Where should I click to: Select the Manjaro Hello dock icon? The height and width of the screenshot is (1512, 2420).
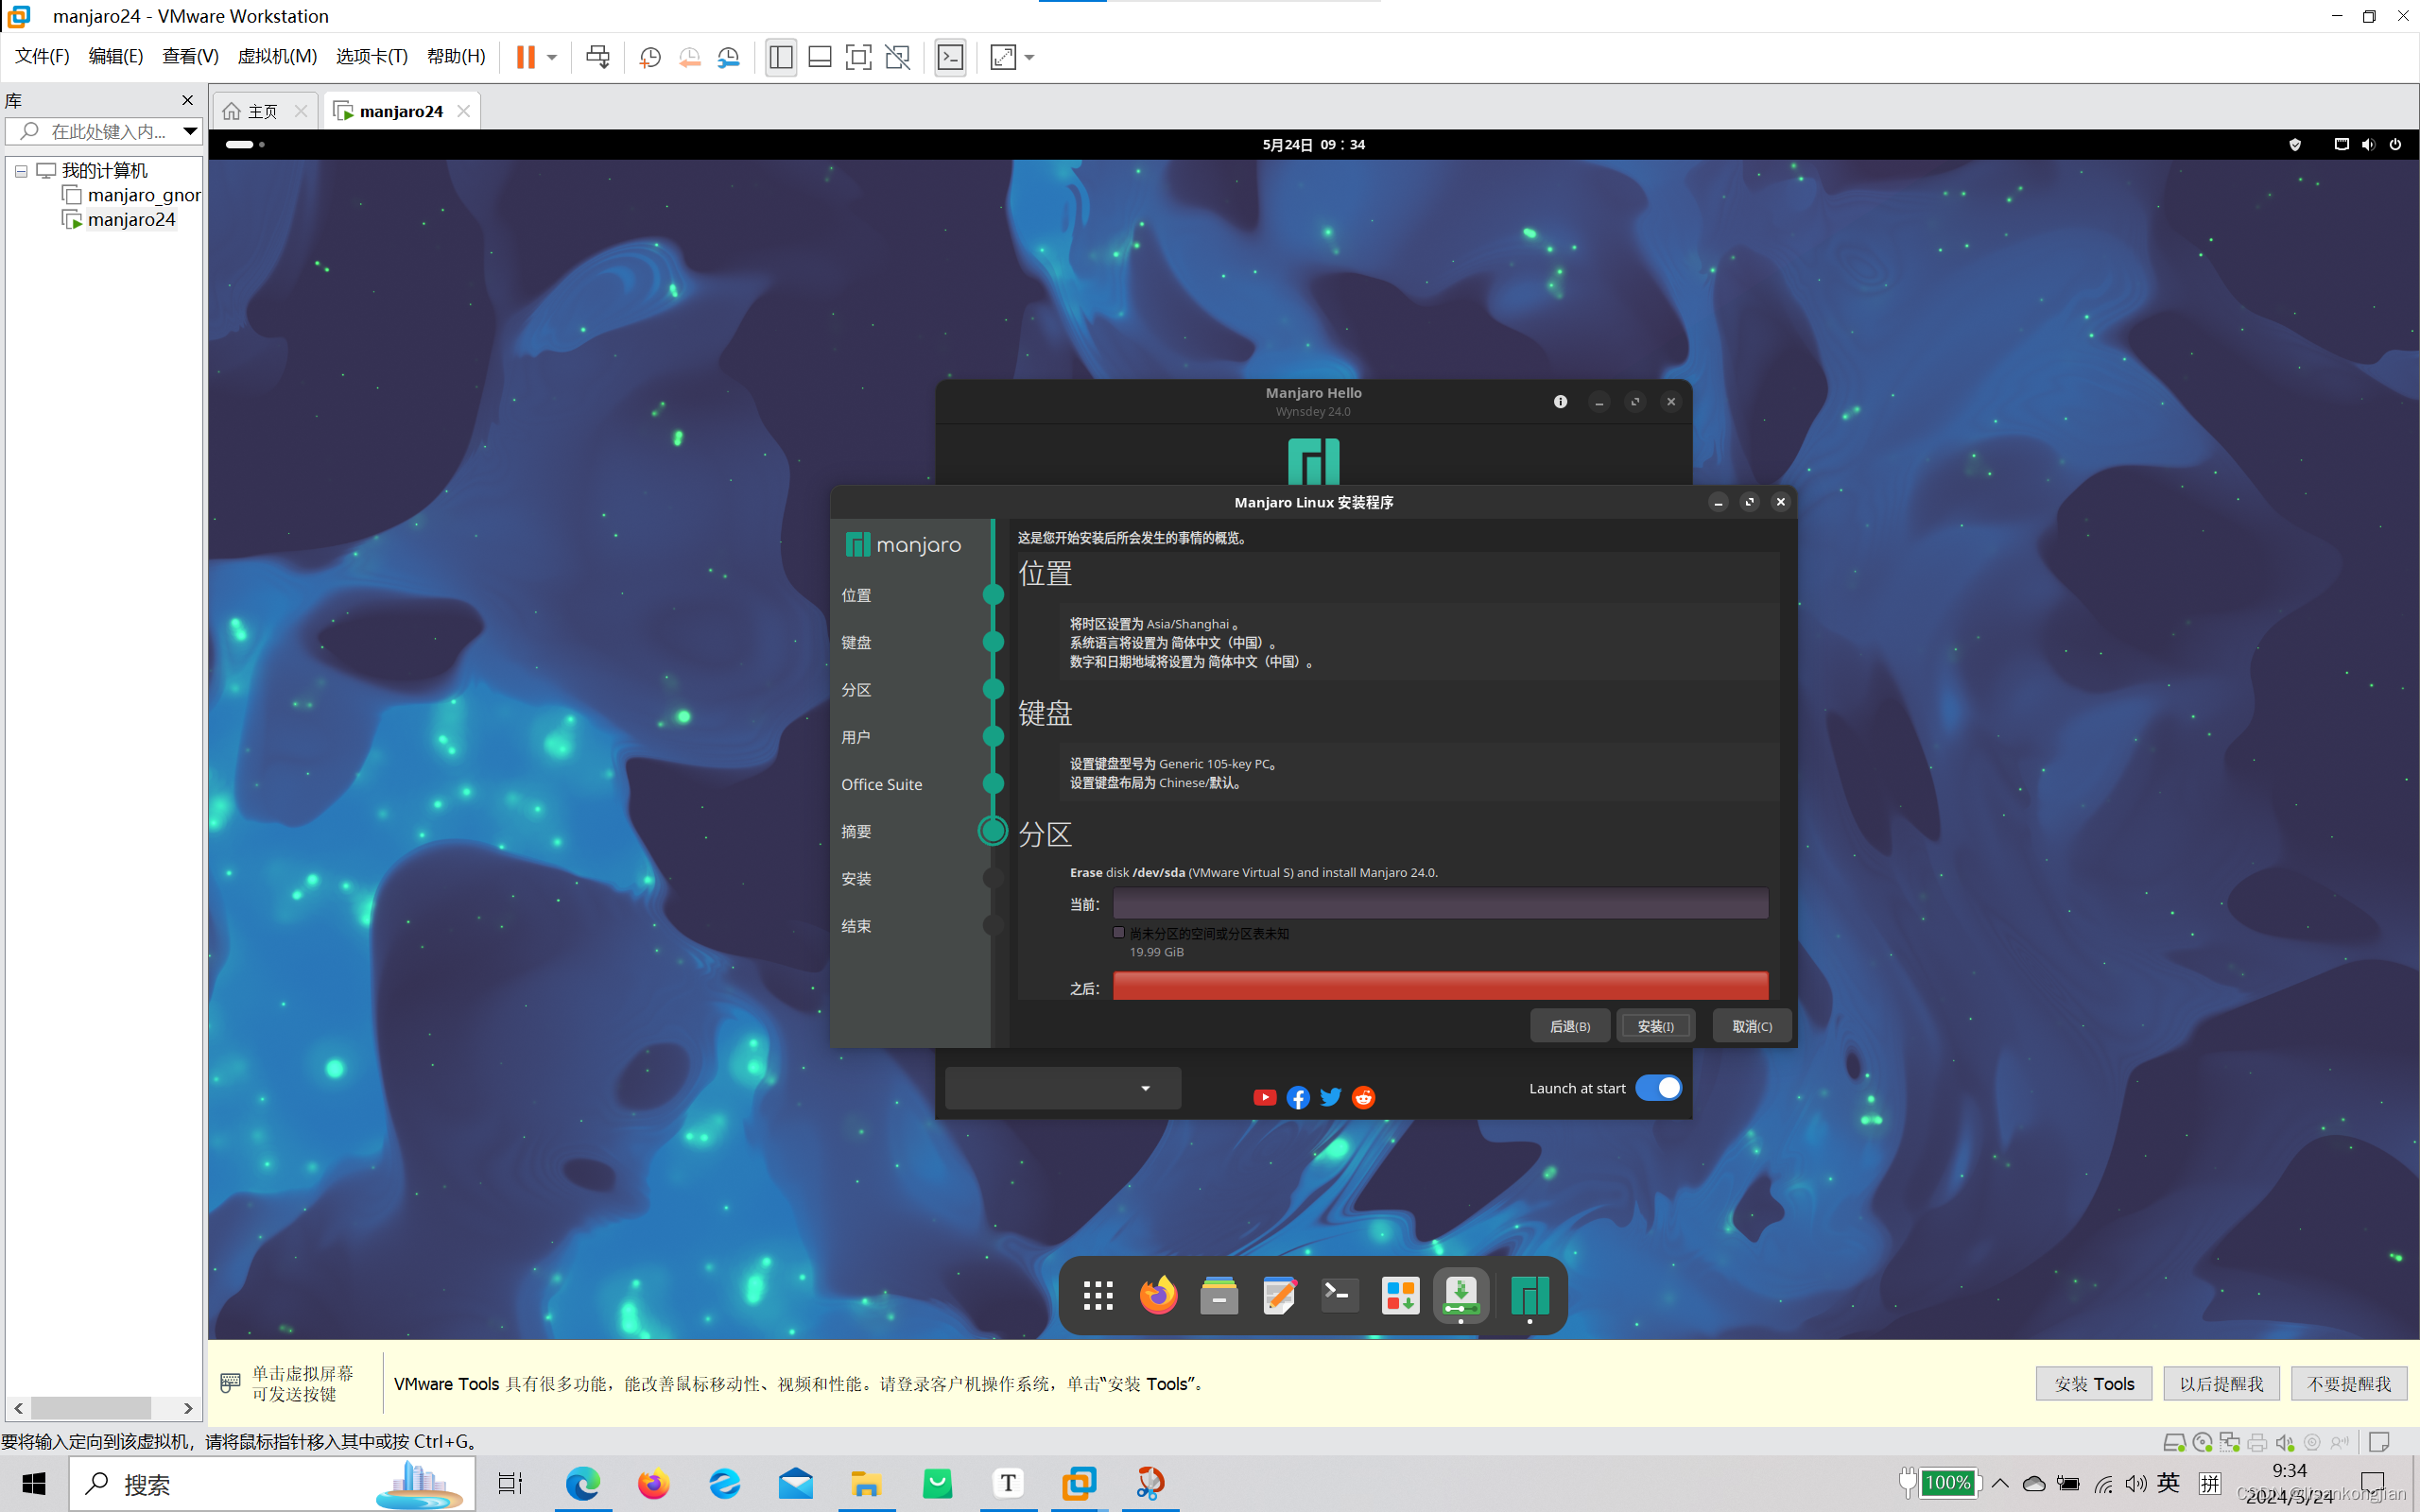click(x=1529, y=1295)
